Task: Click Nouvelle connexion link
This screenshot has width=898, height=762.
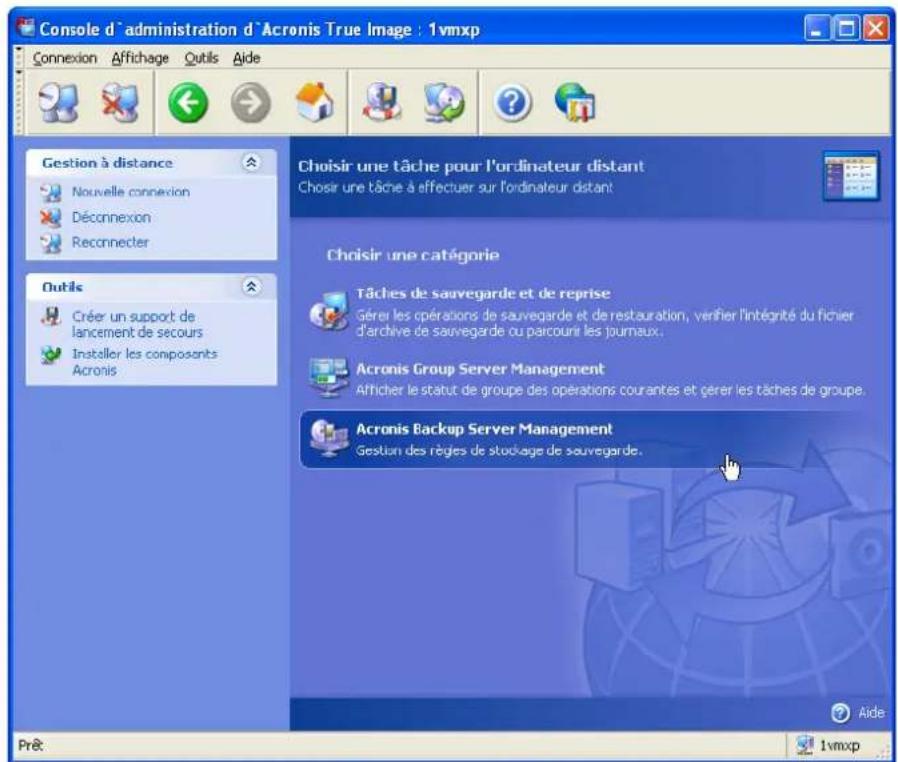Action: [131, 192]
